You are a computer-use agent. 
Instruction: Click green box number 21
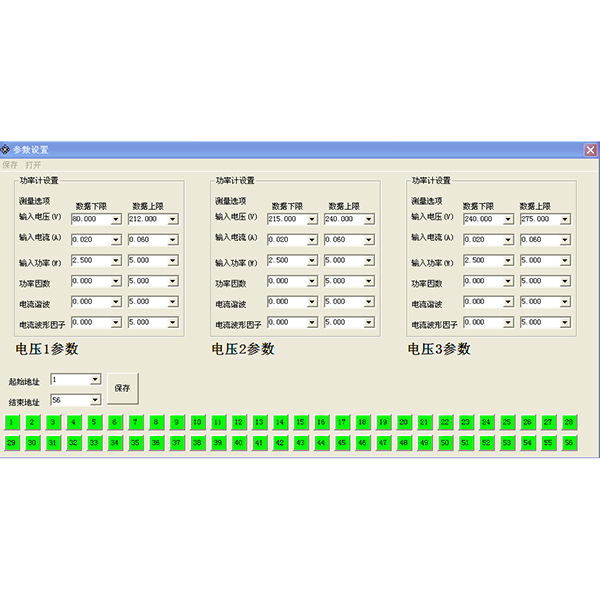click(424, 423)
